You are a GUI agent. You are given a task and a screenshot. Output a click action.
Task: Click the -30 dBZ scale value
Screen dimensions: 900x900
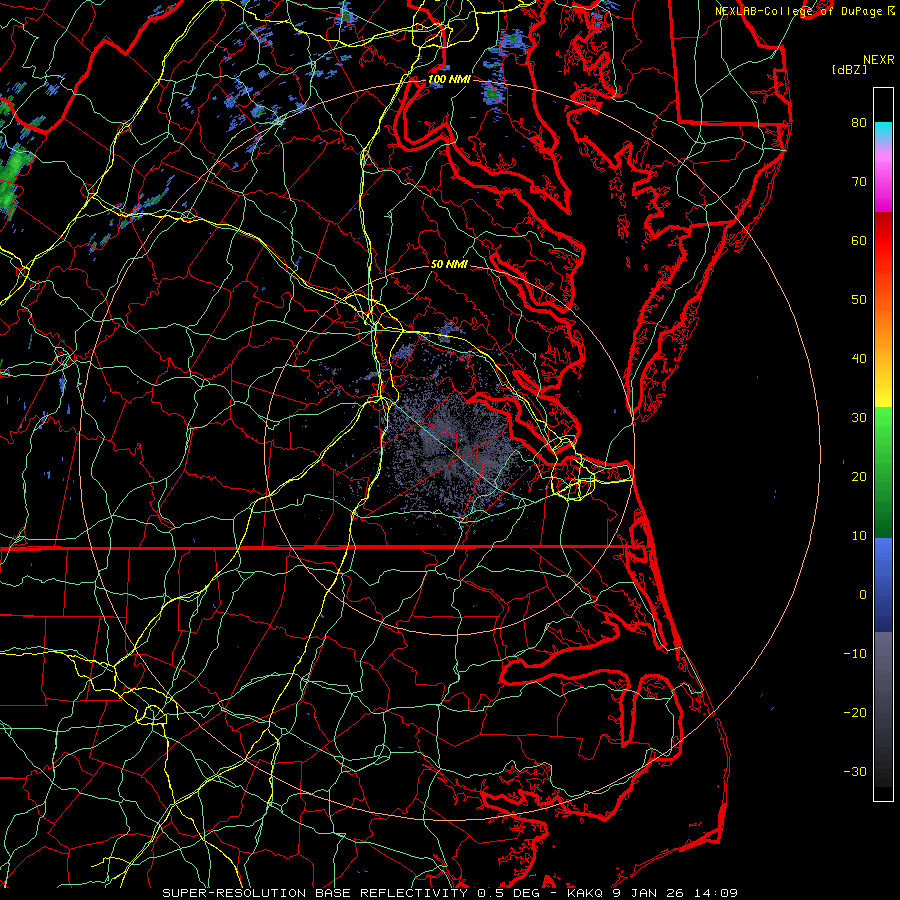(x=855, y=773)
